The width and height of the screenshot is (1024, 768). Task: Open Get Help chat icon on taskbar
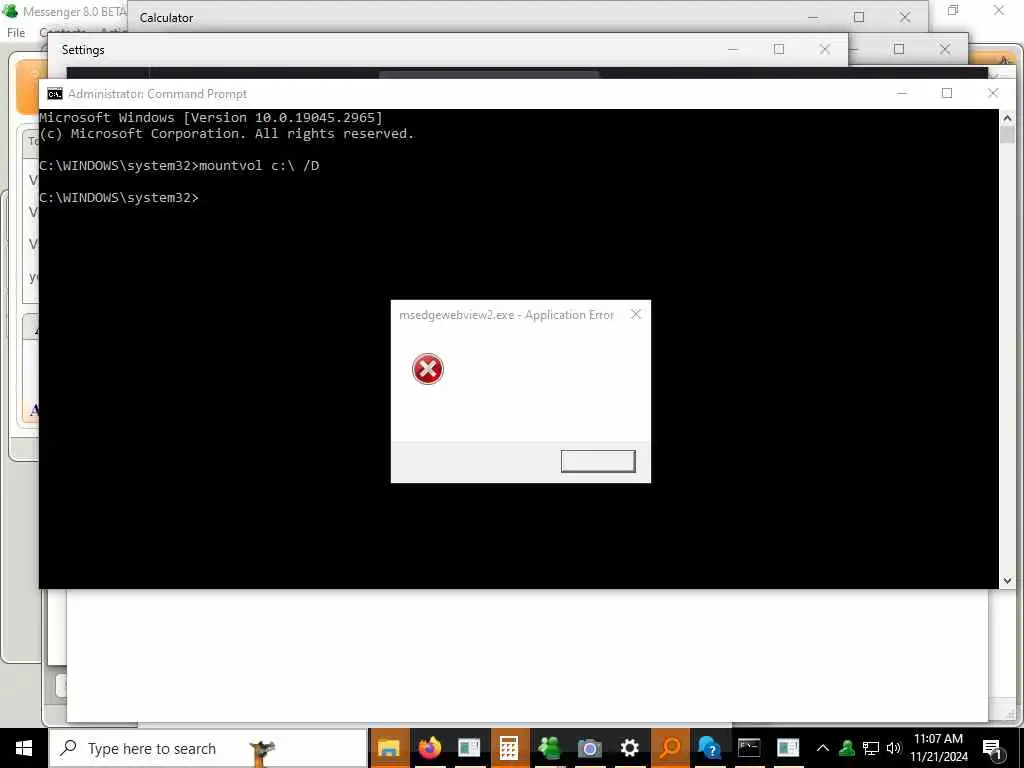pyautogui.click(x=709, y=748)
